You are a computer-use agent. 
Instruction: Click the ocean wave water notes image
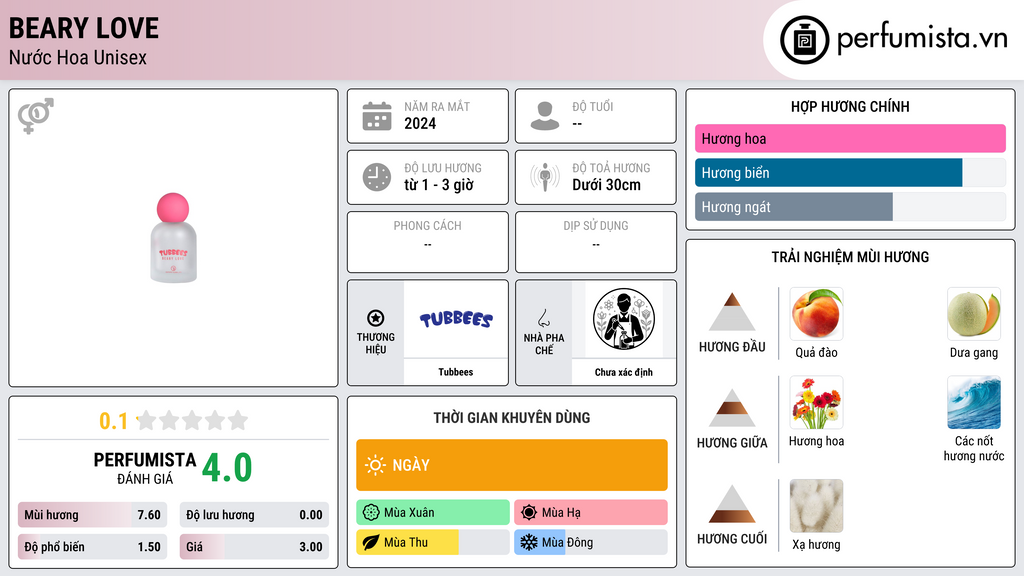974,402
